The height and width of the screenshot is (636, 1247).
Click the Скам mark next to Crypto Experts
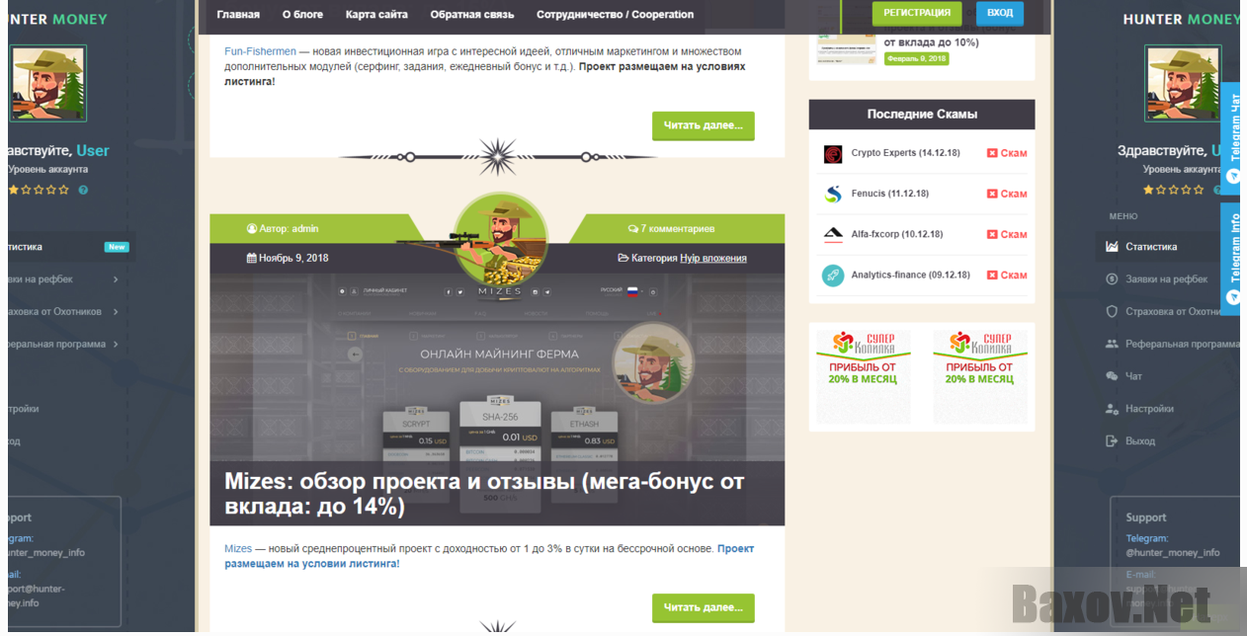click(x=1007, y=153)
